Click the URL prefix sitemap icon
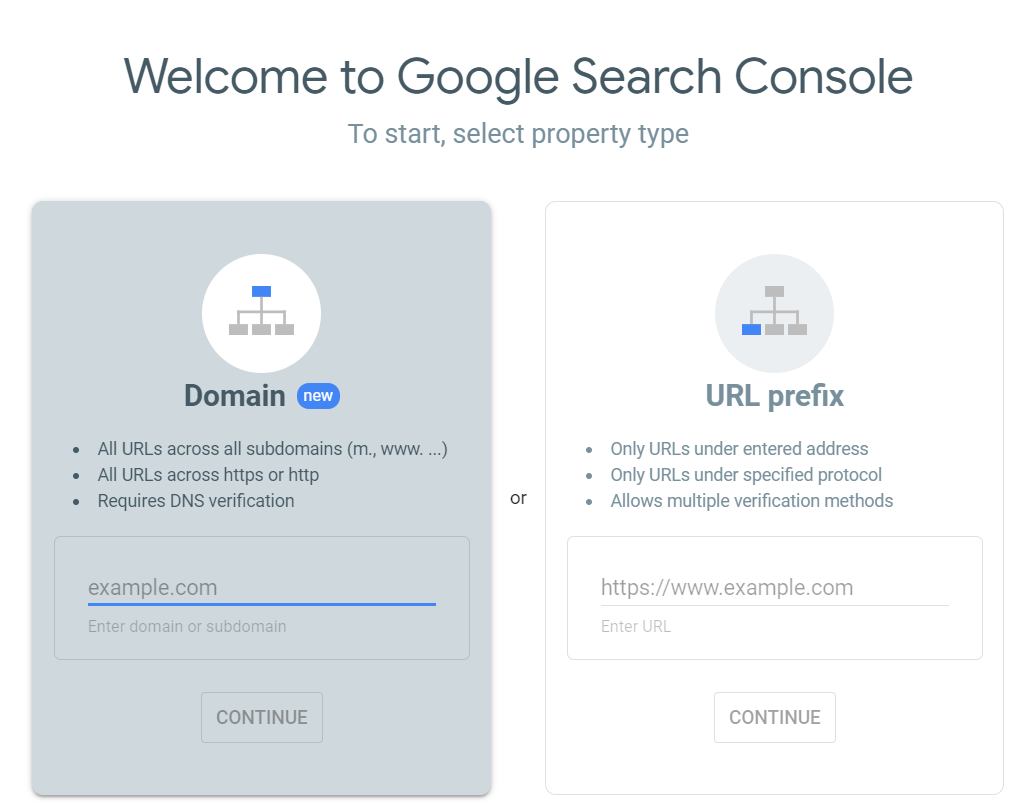1034x805 pixels. pos(774,313)
